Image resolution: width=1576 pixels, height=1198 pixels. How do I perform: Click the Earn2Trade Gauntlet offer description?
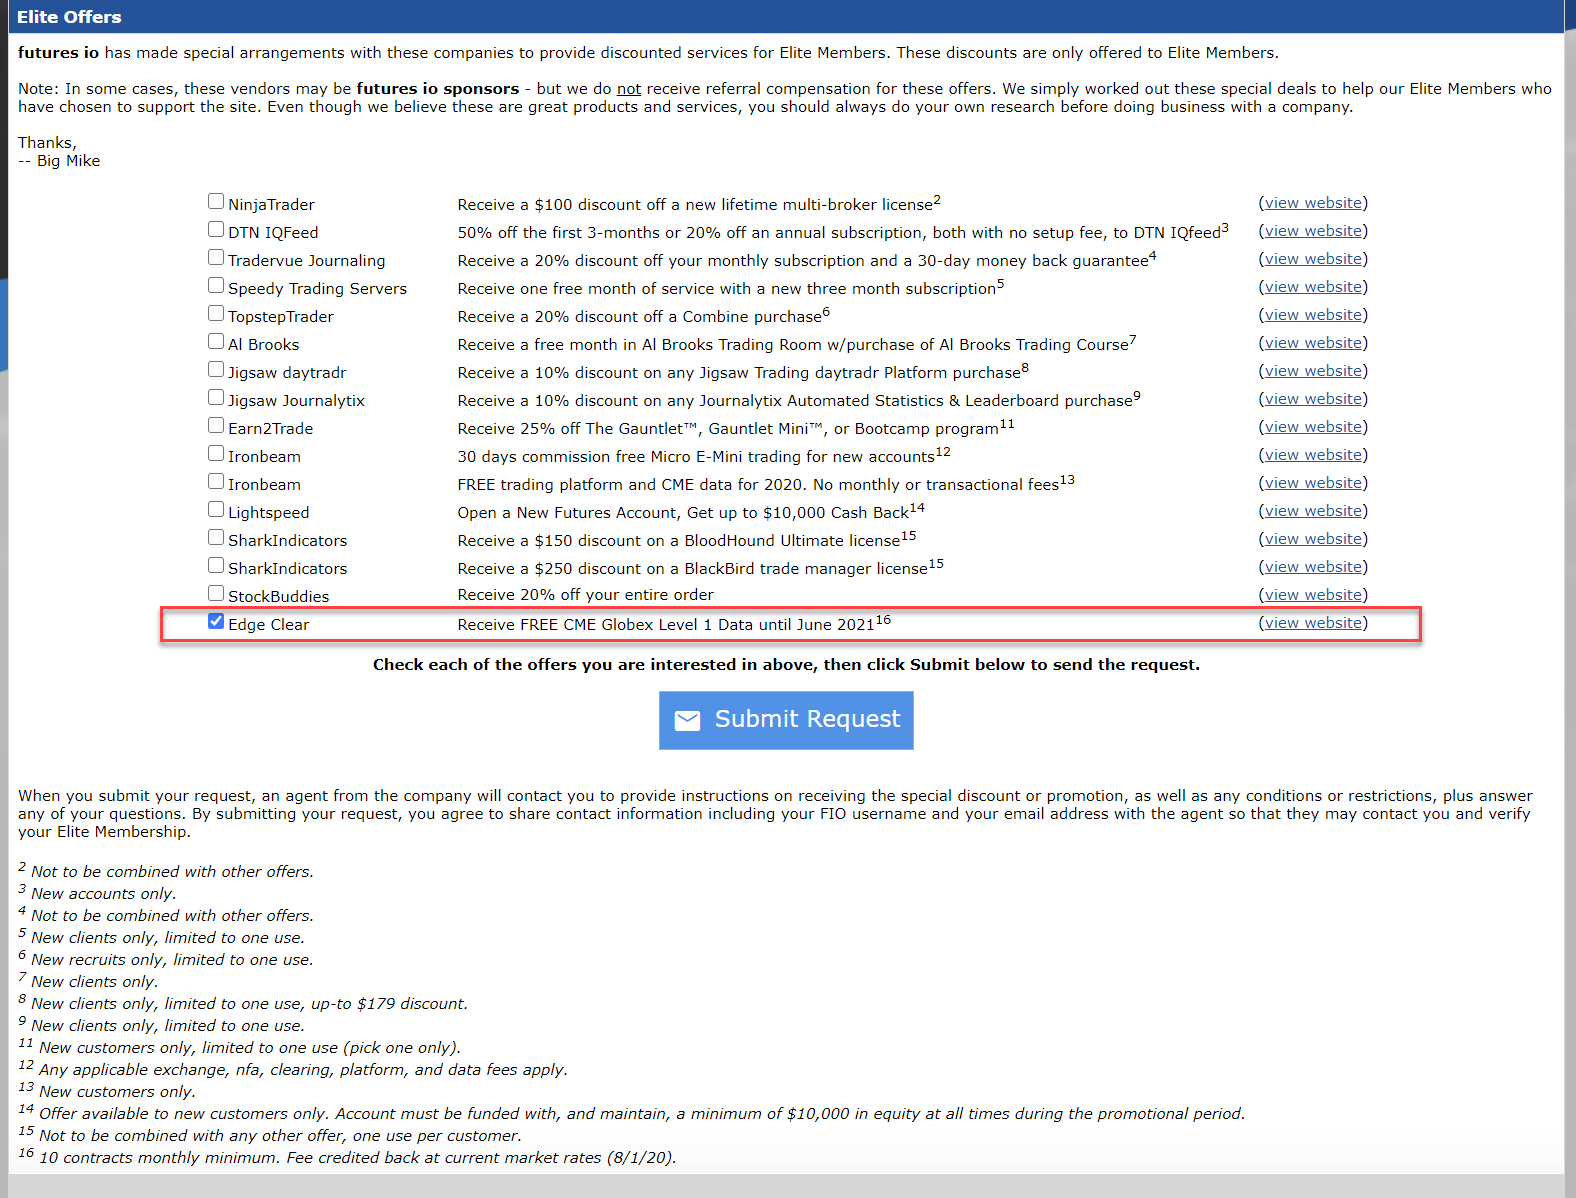click(736, 428)
